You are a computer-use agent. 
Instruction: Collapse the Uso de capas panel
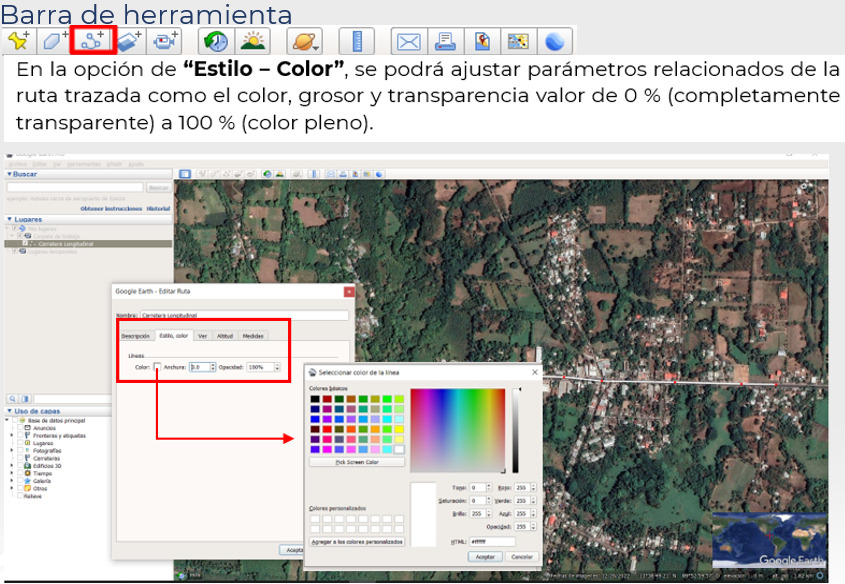10,411
